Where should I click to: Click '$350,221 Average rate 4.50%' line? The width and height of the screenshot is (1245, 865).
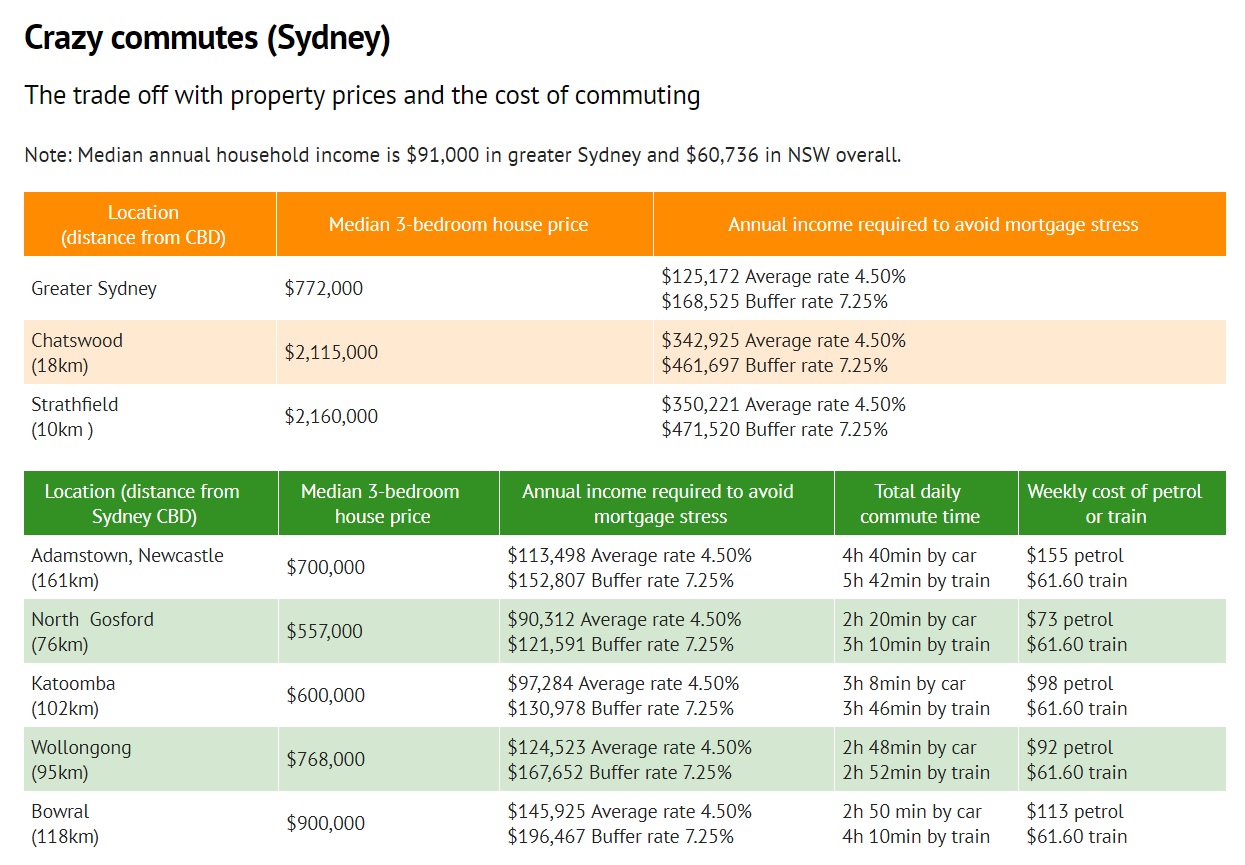coord(783,405)
